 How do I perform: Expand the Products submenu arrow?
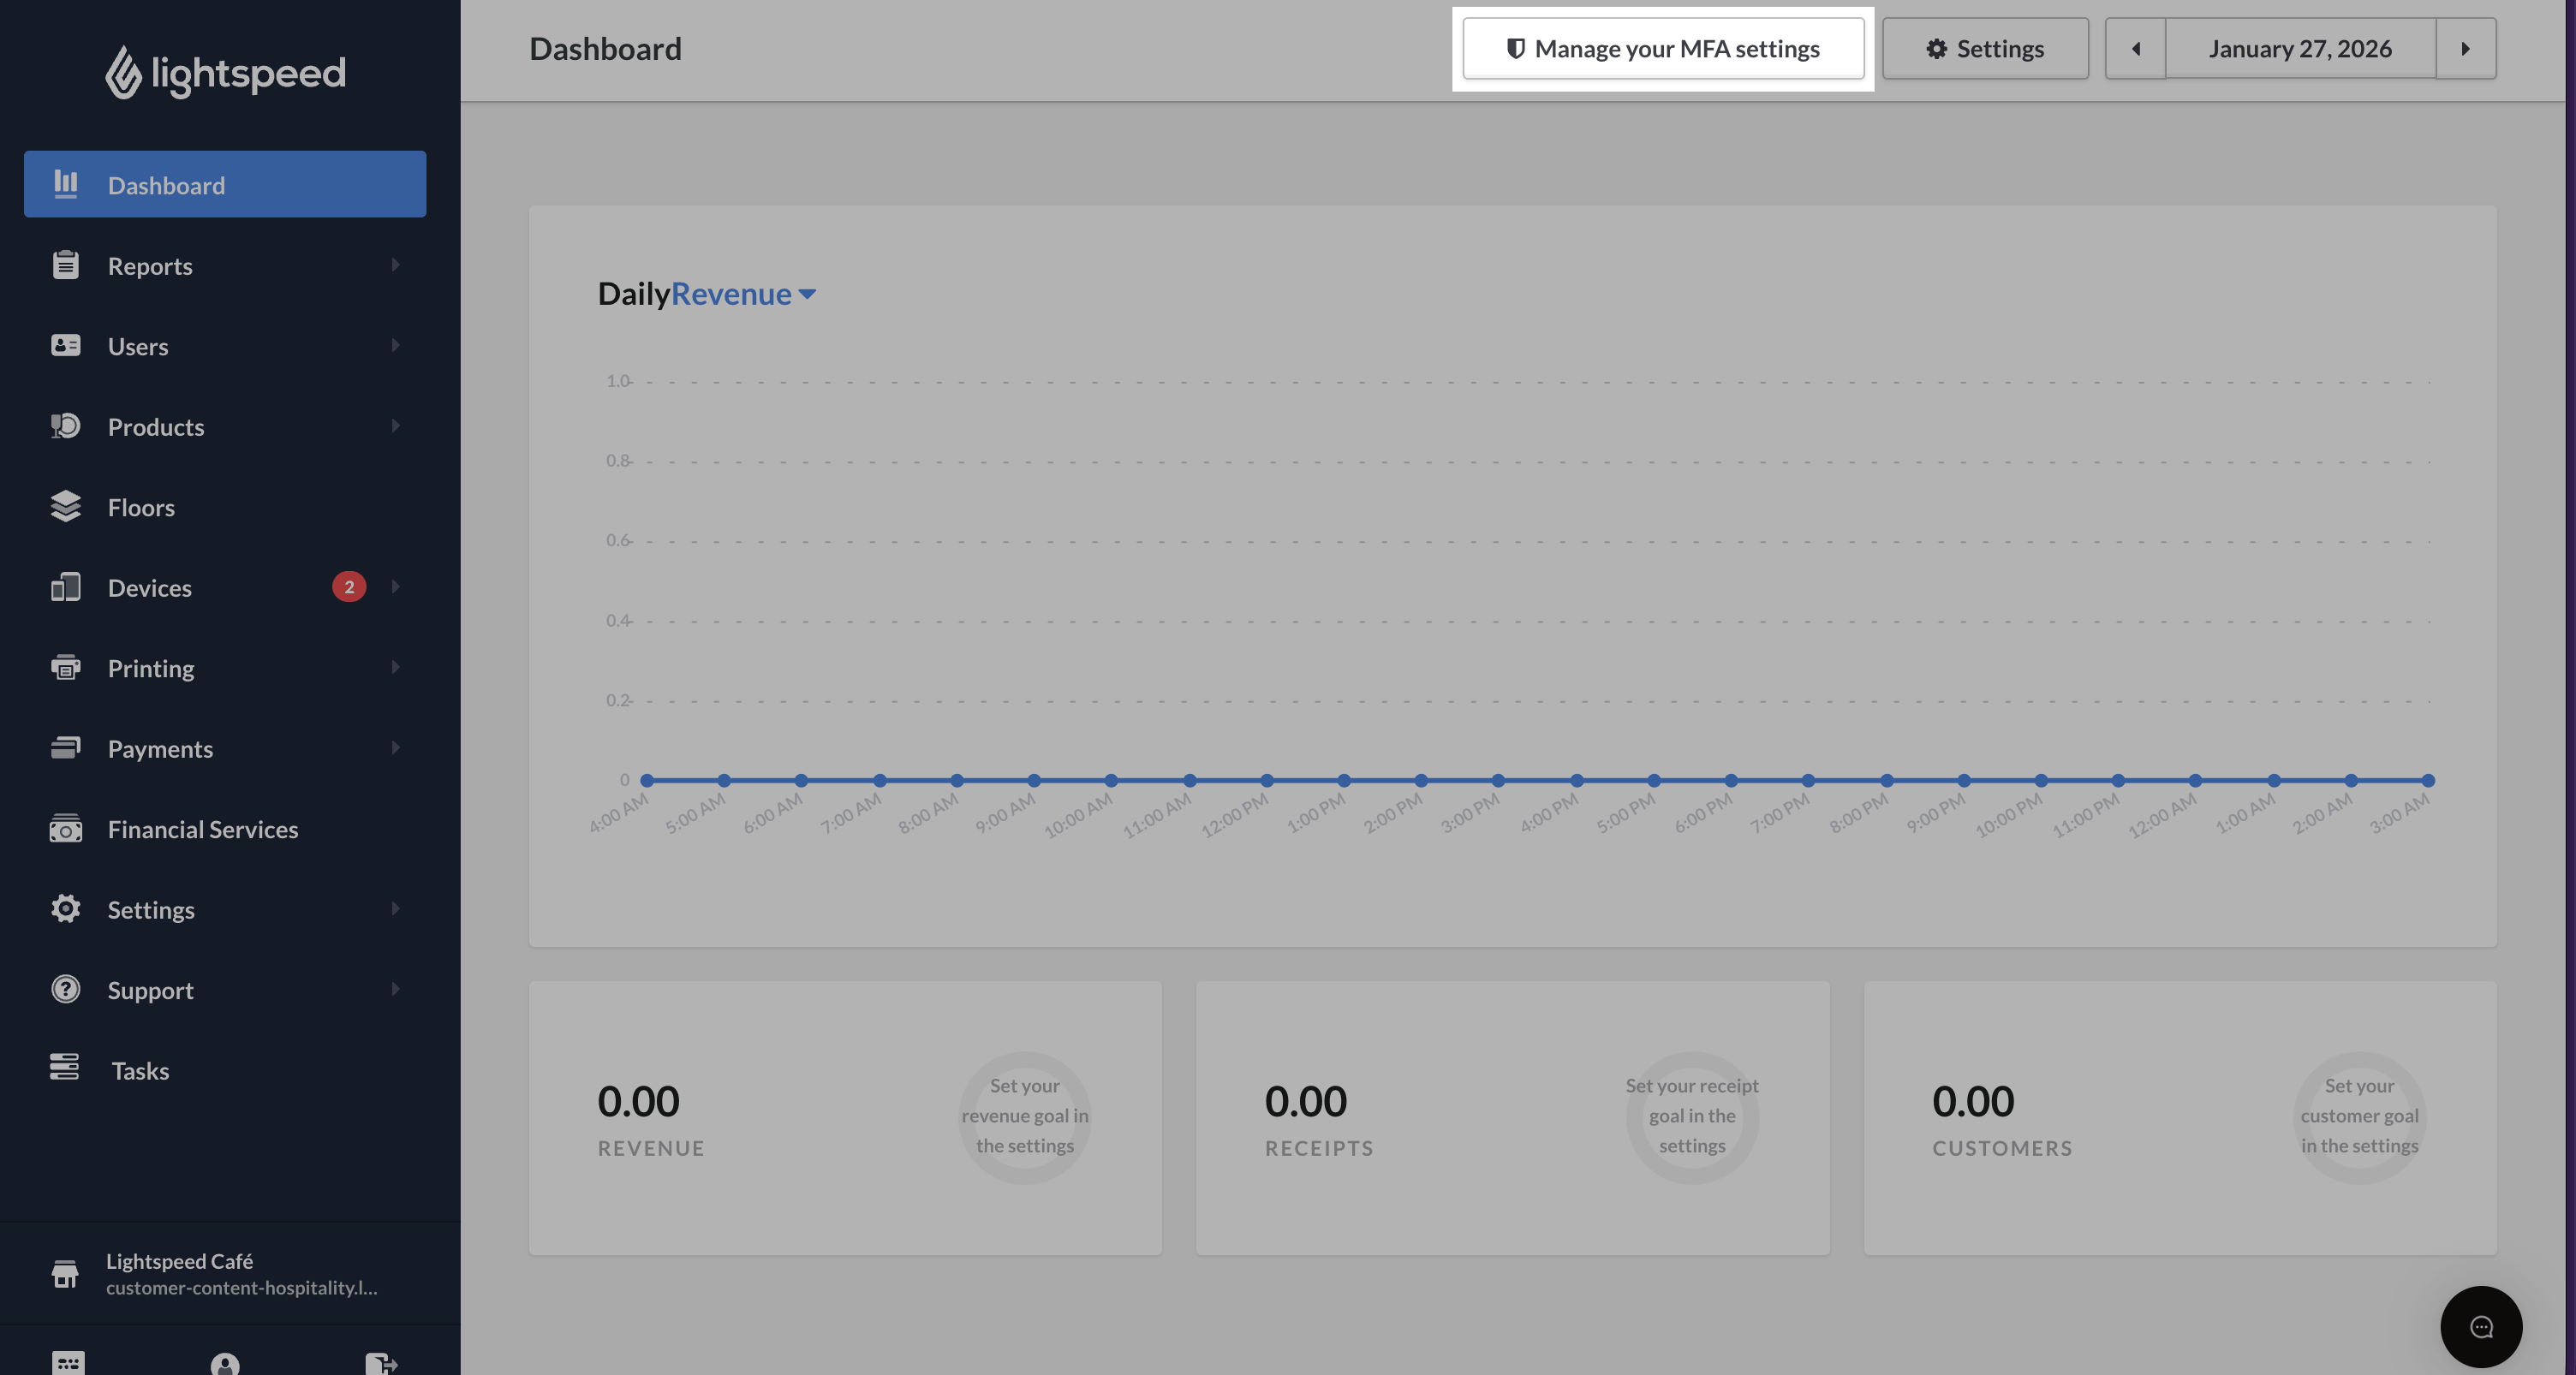[396, 426]
